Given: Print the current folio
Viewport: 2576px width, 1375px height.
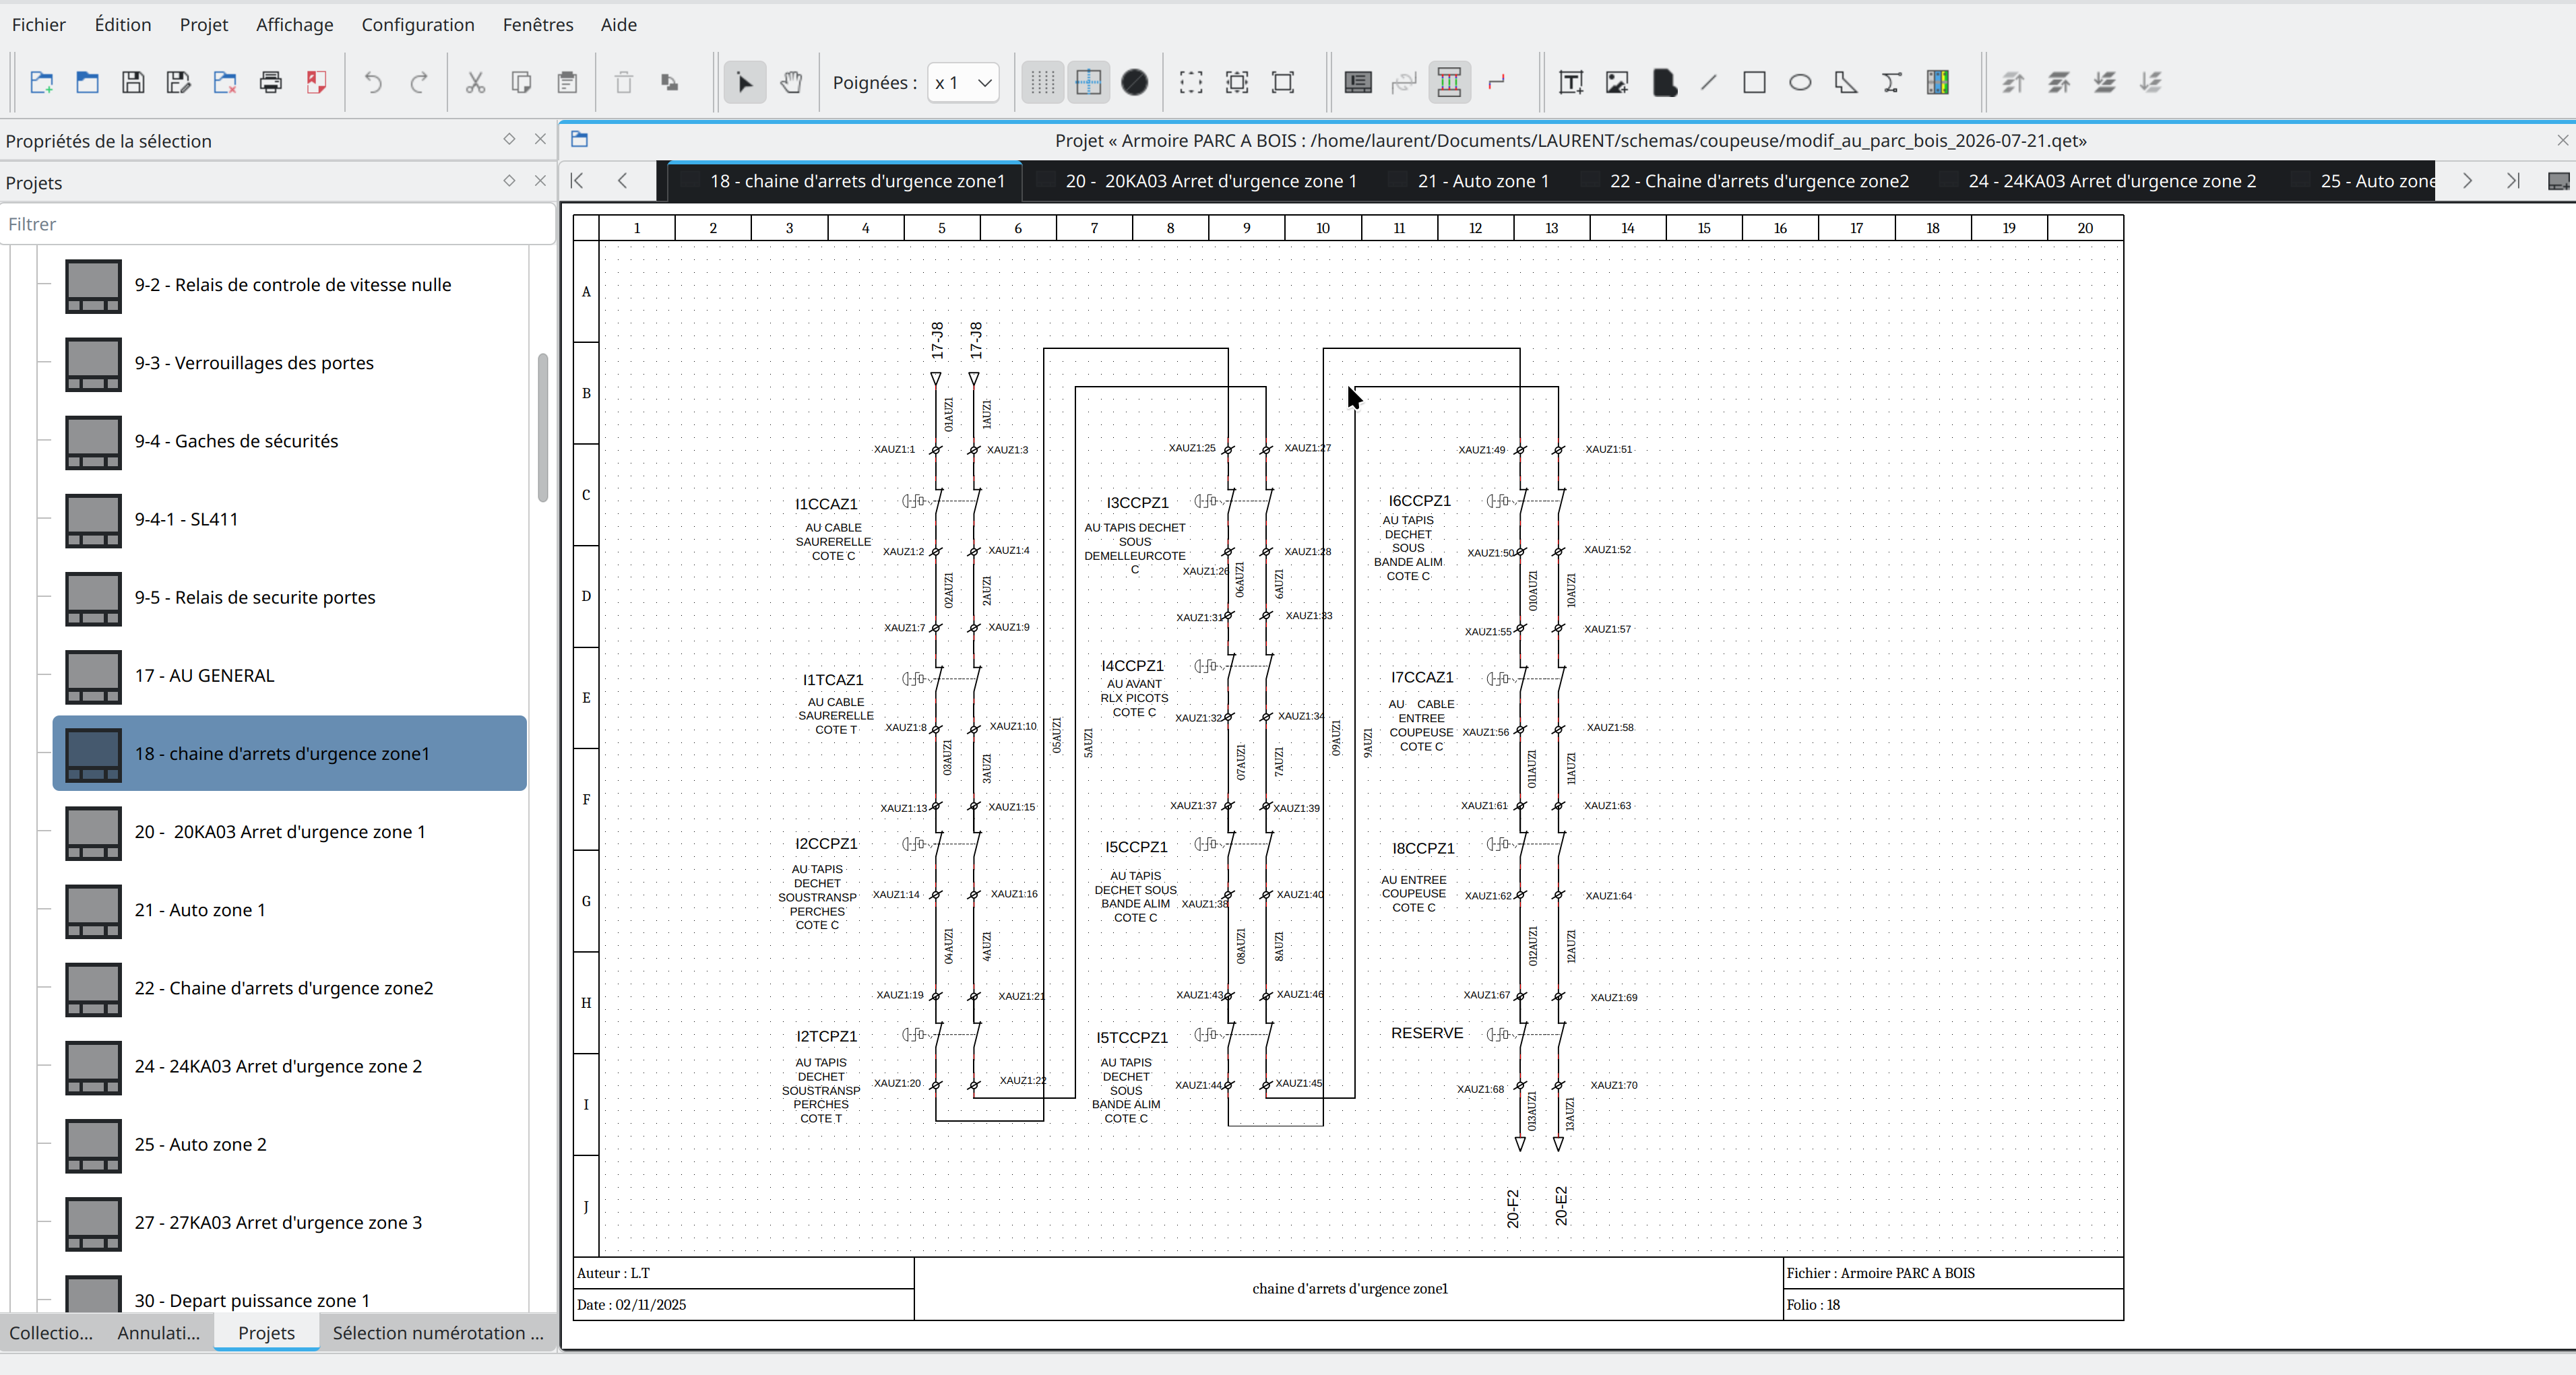Looking at the screenshot, I should (270, 83).
